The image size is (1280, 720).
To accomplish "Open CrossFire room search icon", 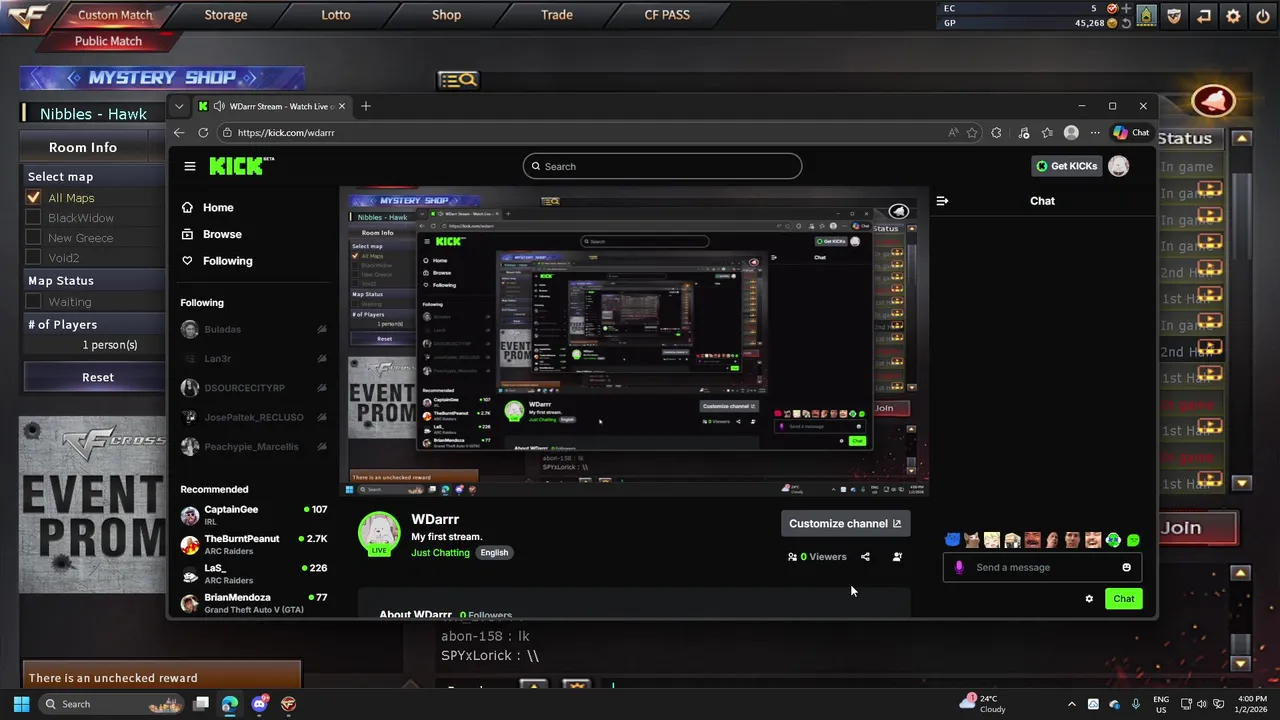I will tap(459, 80).
